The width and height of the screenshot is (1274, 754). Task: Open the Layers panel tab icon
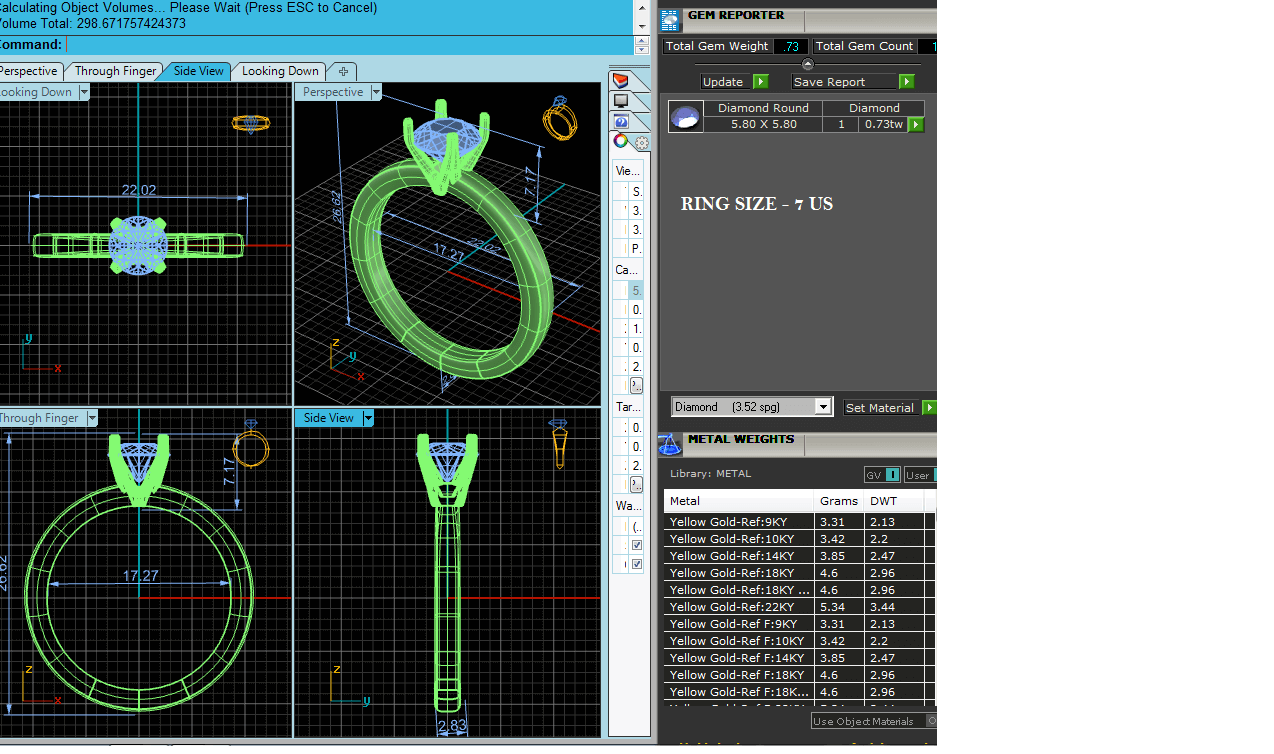[621, 80]
